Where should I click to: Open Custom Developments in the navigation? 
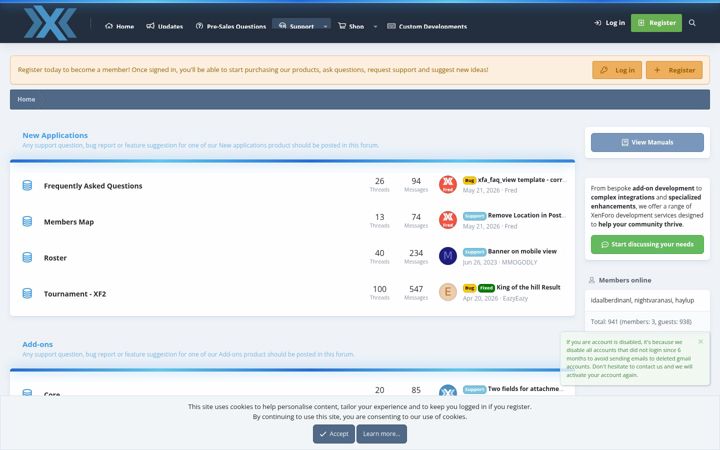427,26
